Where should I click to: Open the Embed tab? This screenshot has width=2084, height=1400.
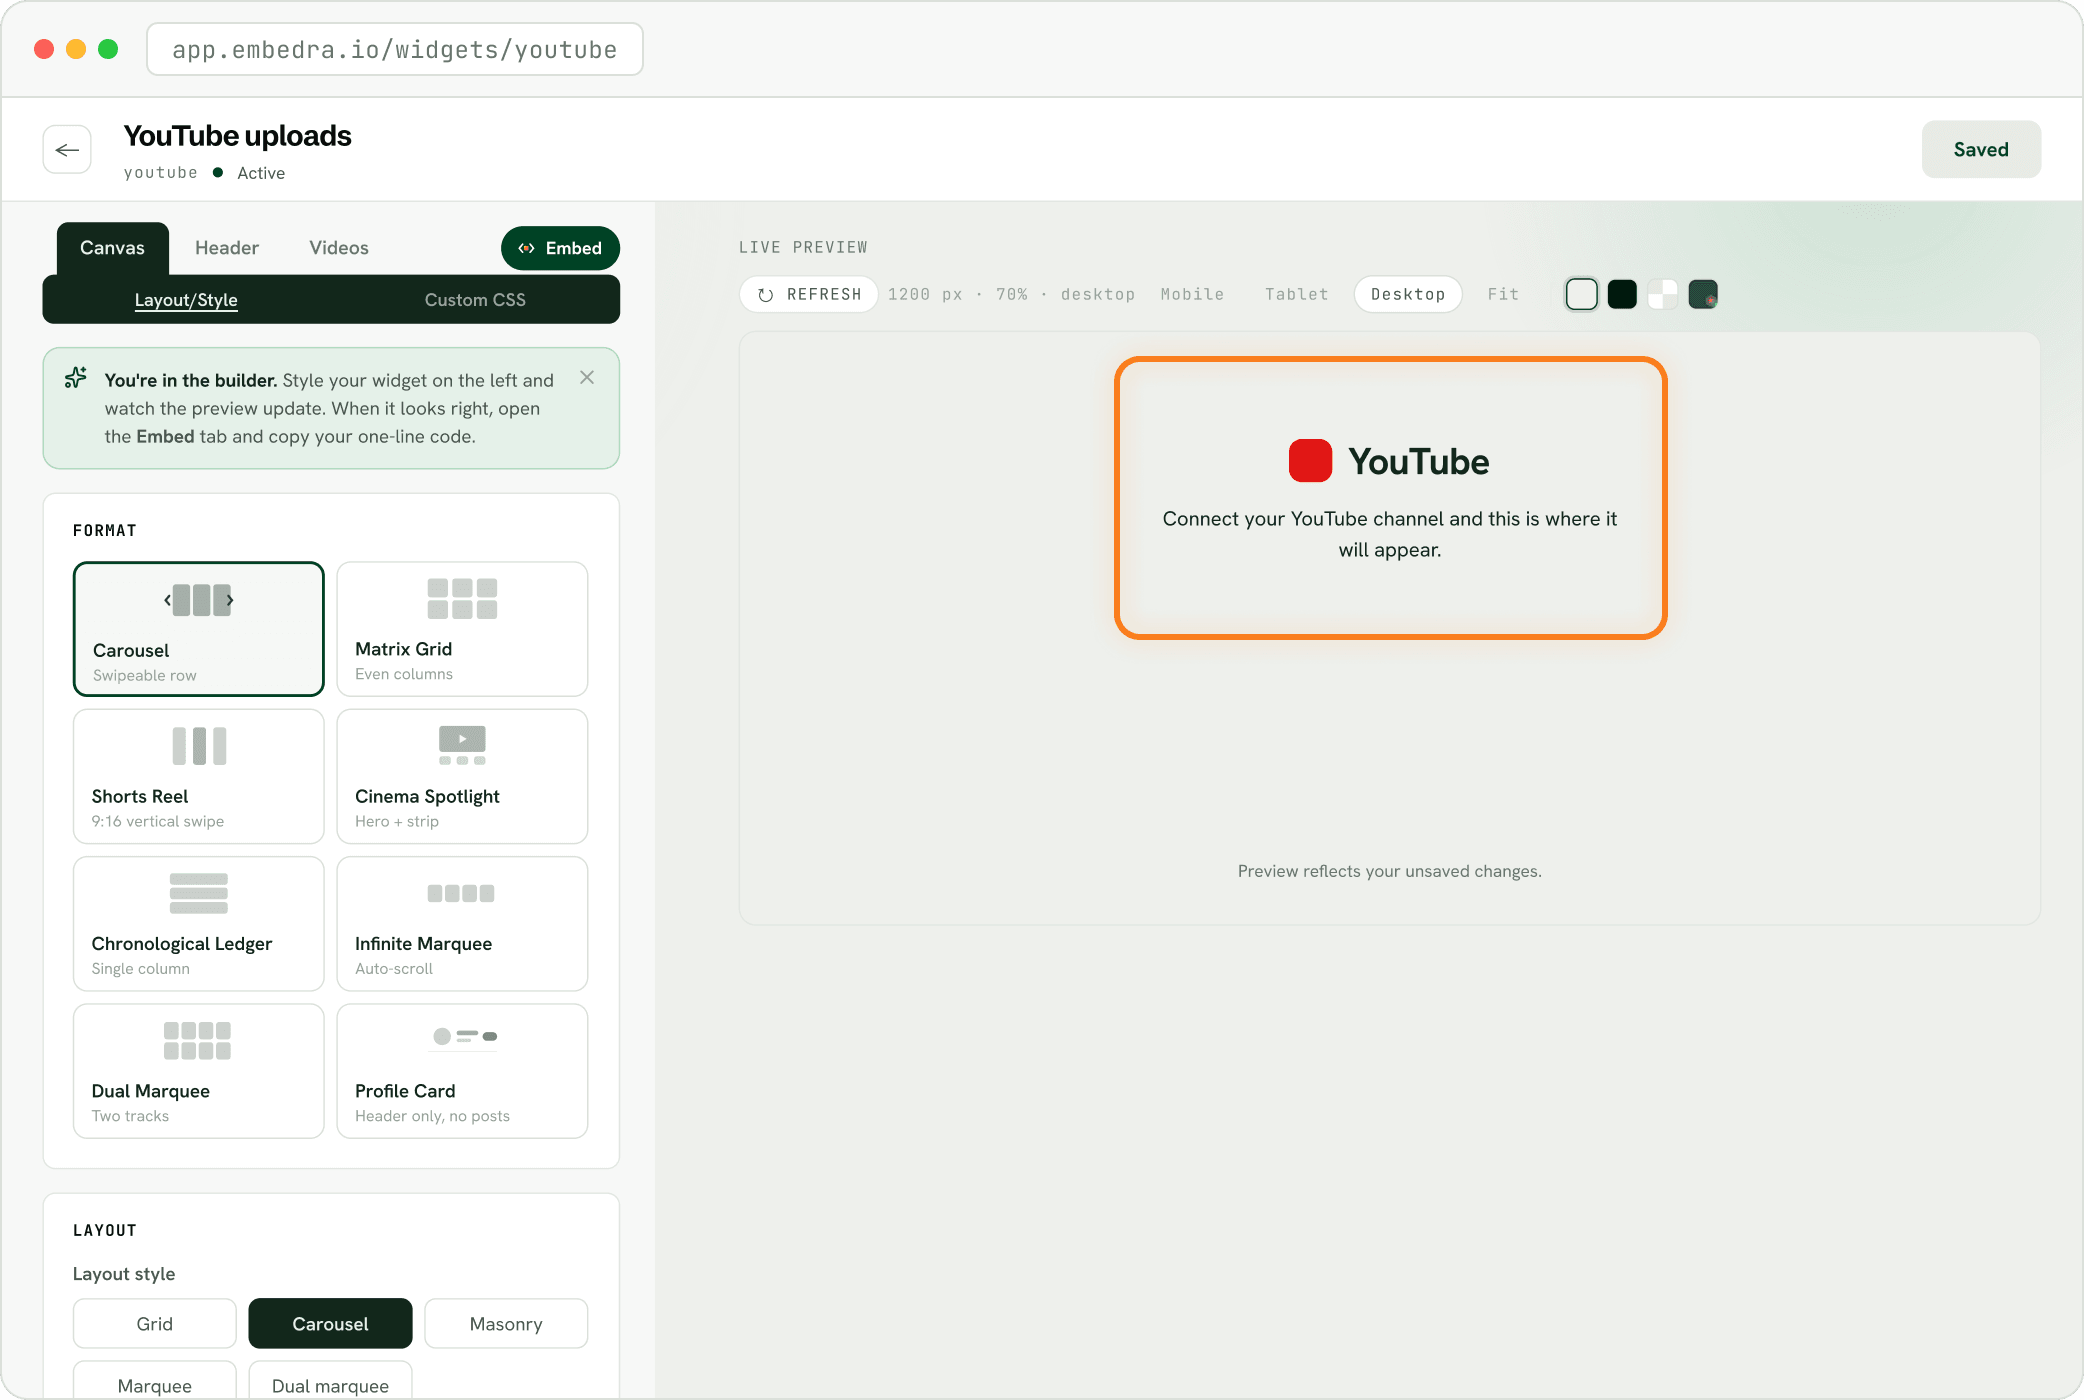coord(560,248)
